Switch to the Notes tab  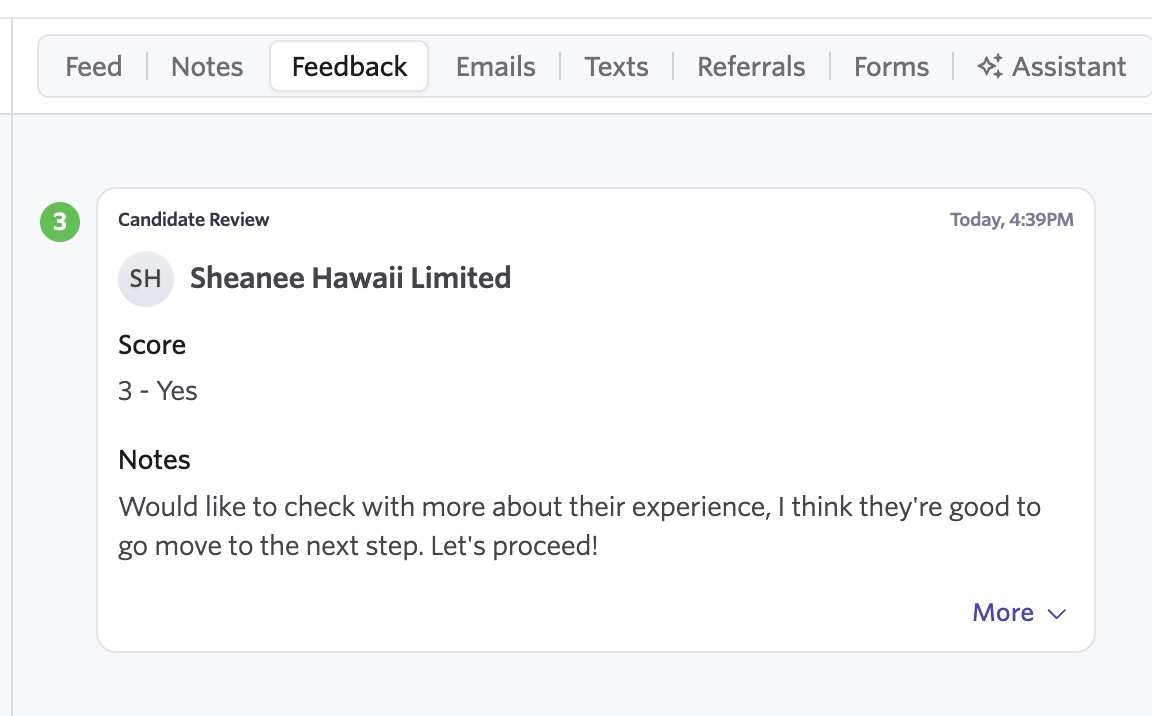[x=207, y=67]
